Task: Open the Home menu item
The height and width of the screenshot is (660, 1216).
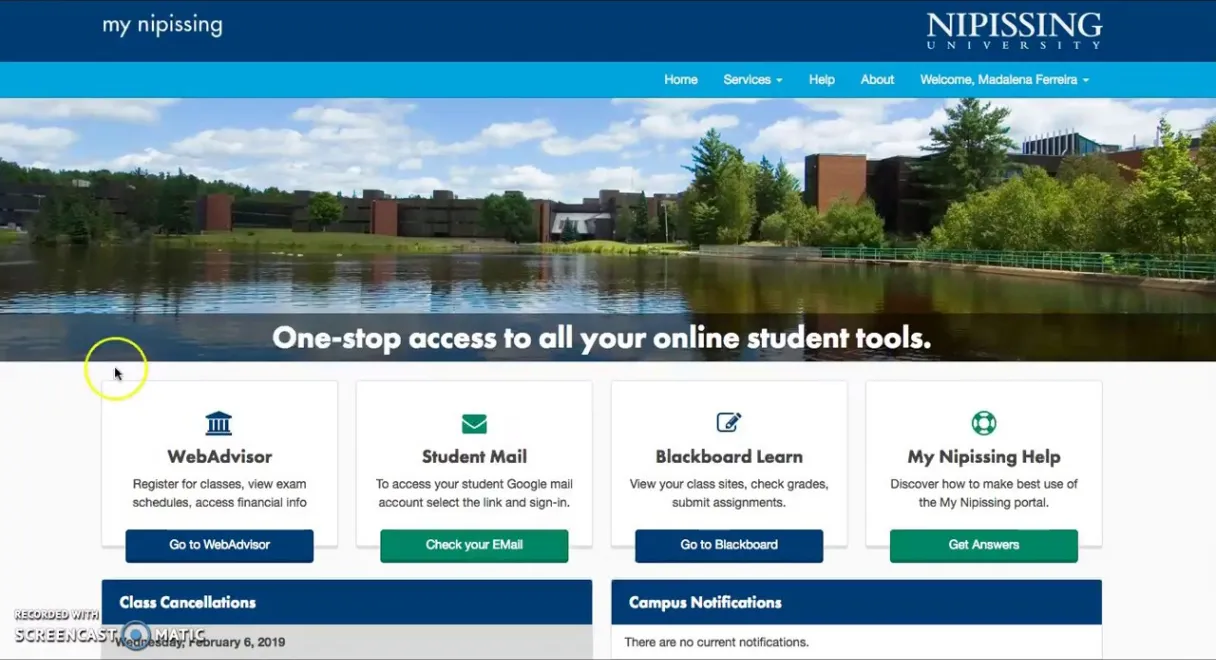Action: click(x=681, y=80)
